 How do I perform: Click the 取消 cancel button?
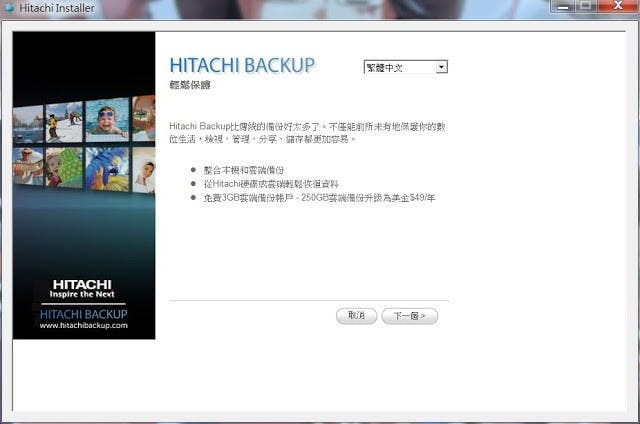pyautogui.click(x=356, y=316)
